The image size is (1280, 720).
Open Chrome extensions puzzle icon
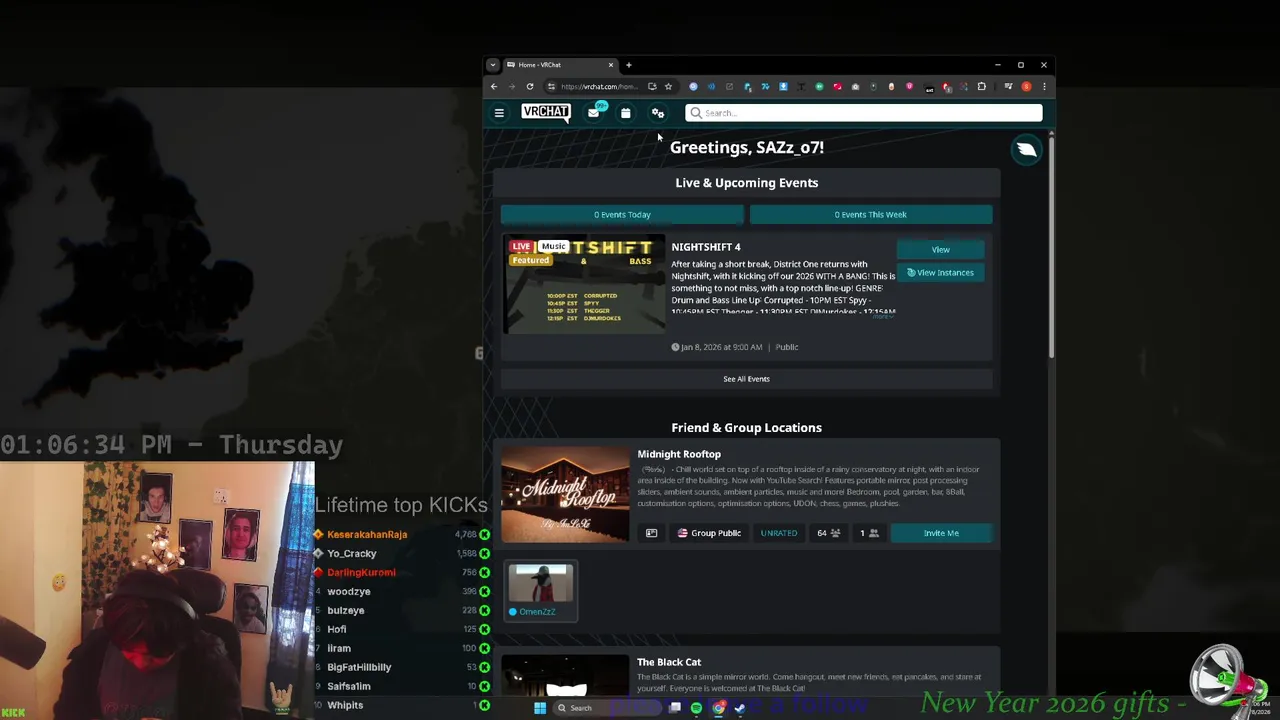(x=982, y=87)
